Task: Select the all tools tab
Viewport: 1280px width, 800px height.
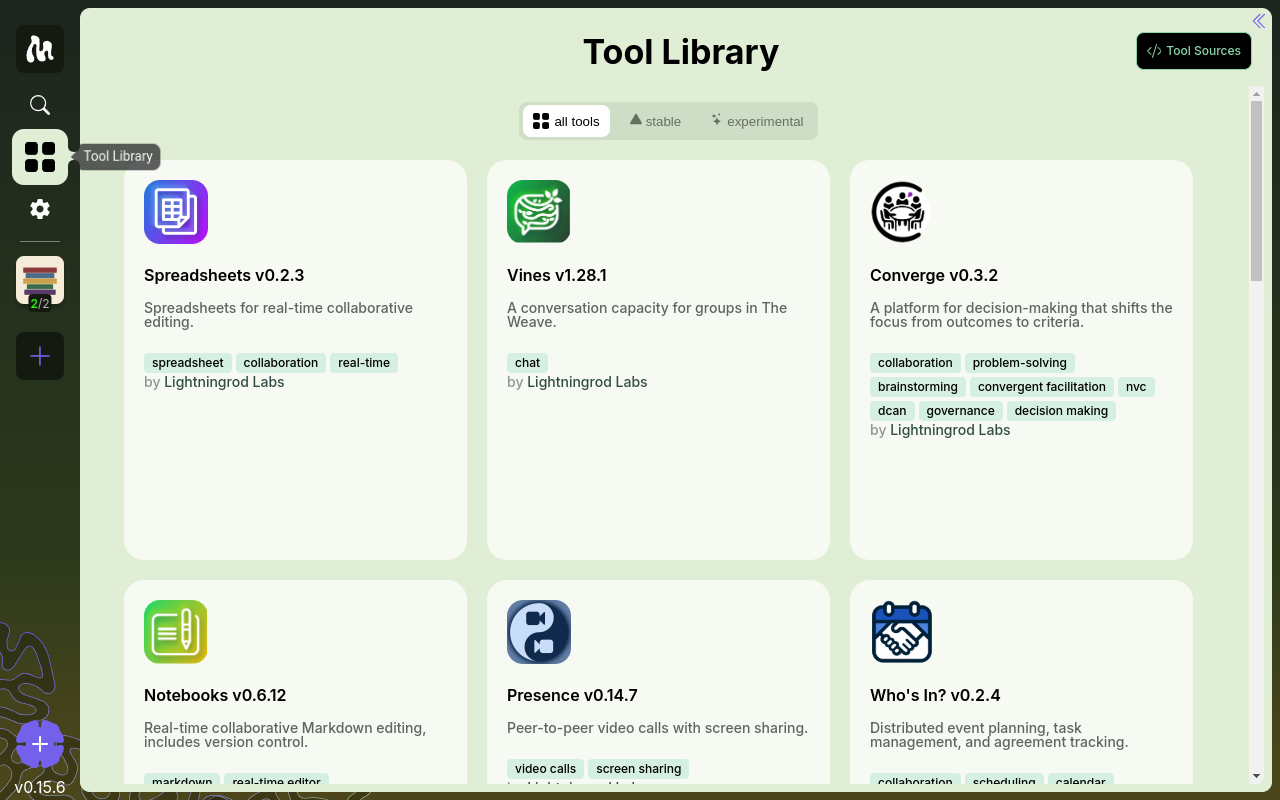Action: [566, 121]
